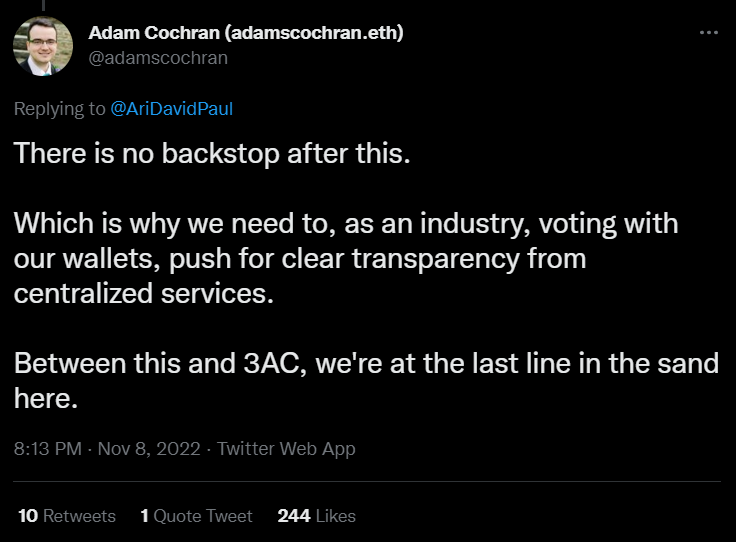
Task: Click the @adamscochran handle
Action: (x=158, y=57)
